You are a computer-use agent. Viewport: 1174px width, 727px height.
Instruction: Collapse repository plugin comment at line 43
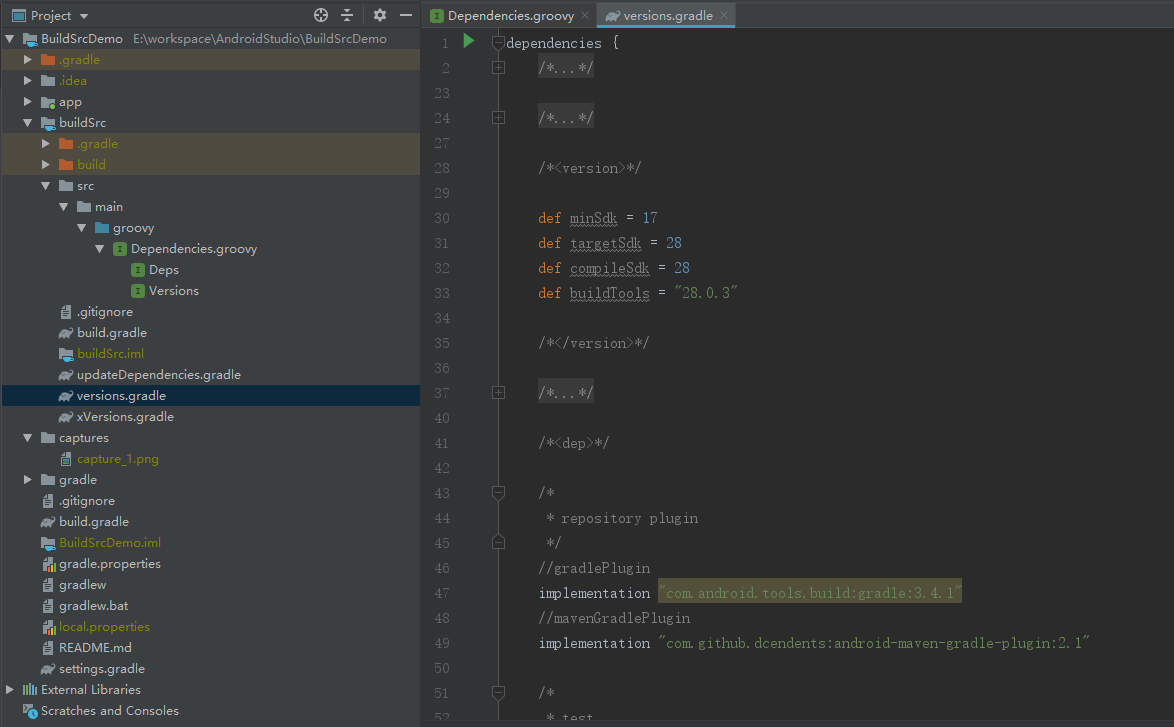499,492
